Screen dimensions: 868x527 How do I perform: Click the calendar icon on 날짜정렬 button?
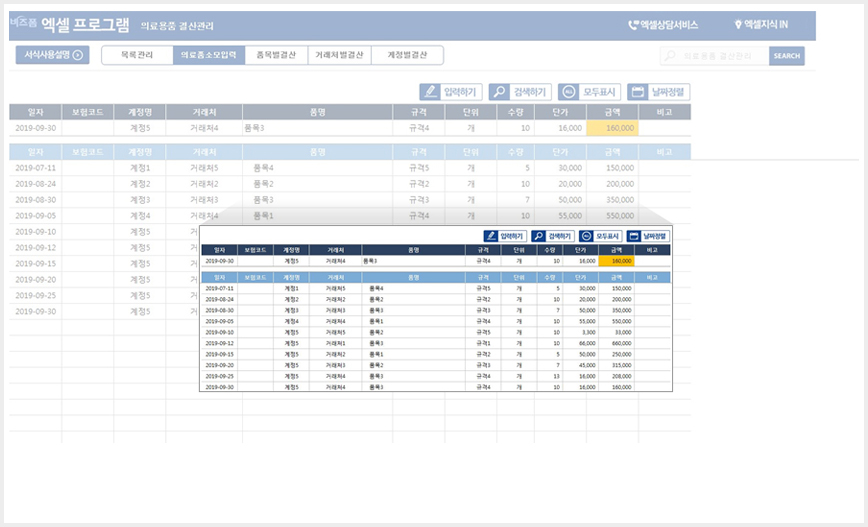point(638,92)
